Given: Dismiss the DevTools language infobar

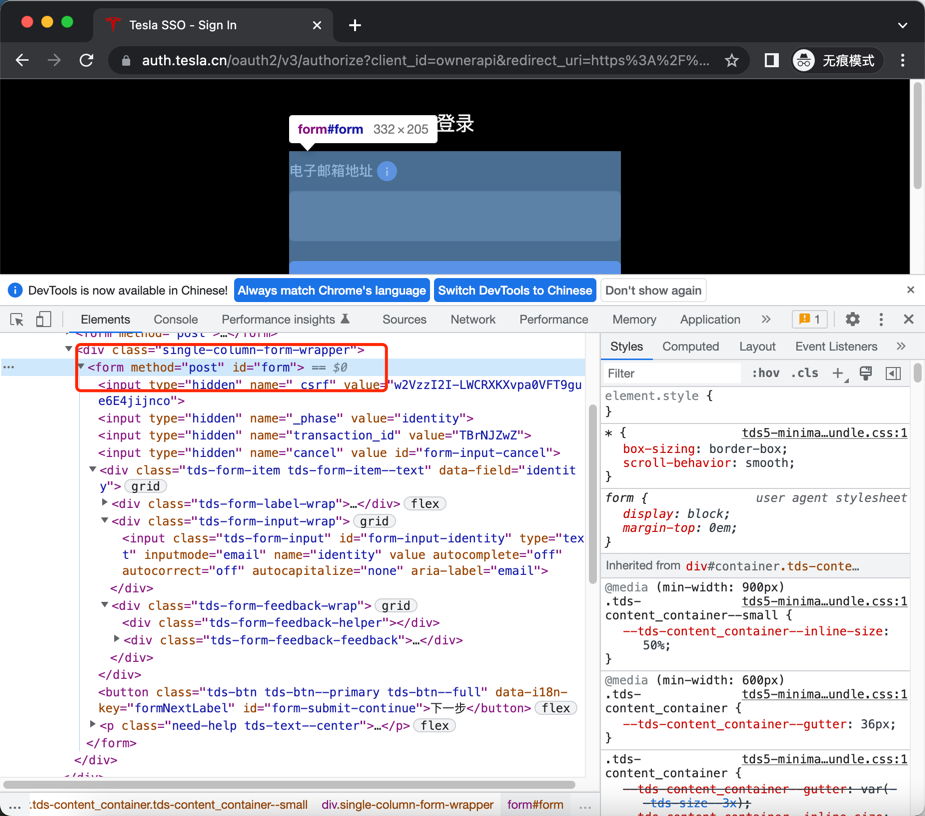Looking at the screenshot, I should click(910, 290).
